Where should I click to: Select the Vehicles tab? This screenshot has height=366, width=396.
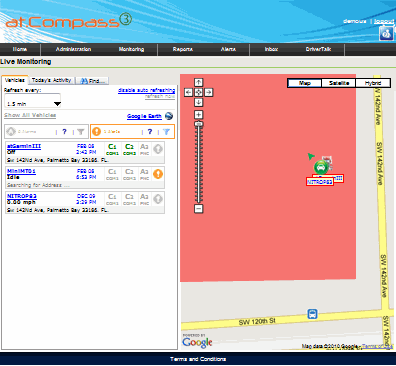(x=15, y=80)
